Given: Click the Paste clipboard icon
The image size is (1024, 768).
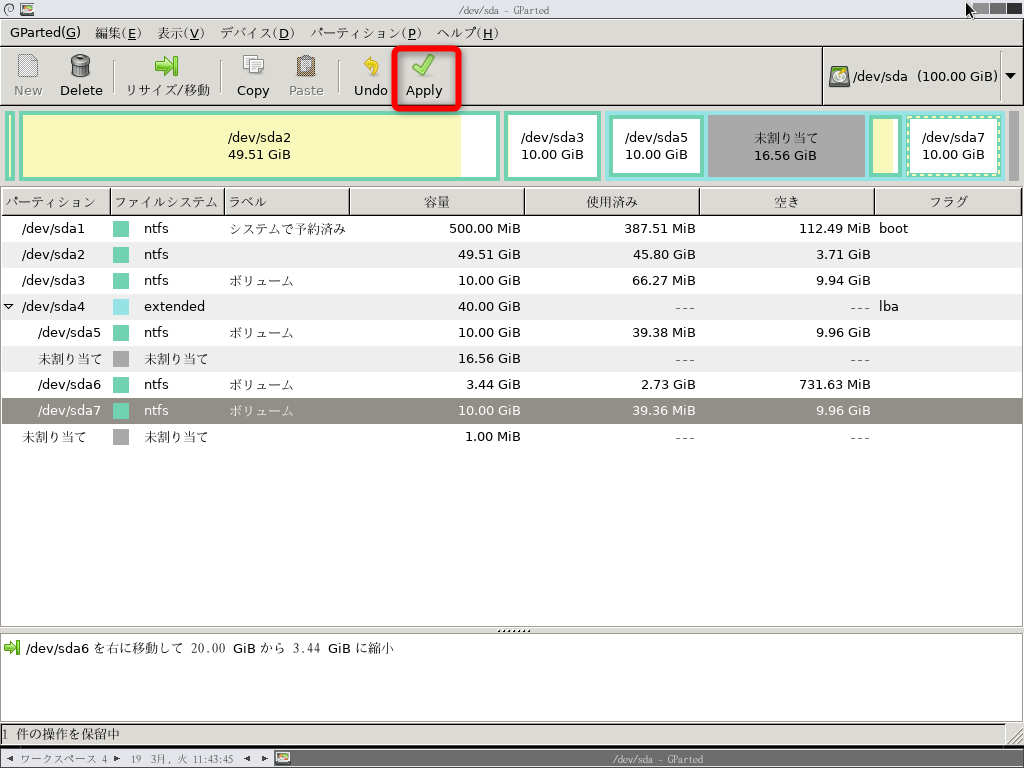Looking at the screenshot, I should tap(306, 66).
